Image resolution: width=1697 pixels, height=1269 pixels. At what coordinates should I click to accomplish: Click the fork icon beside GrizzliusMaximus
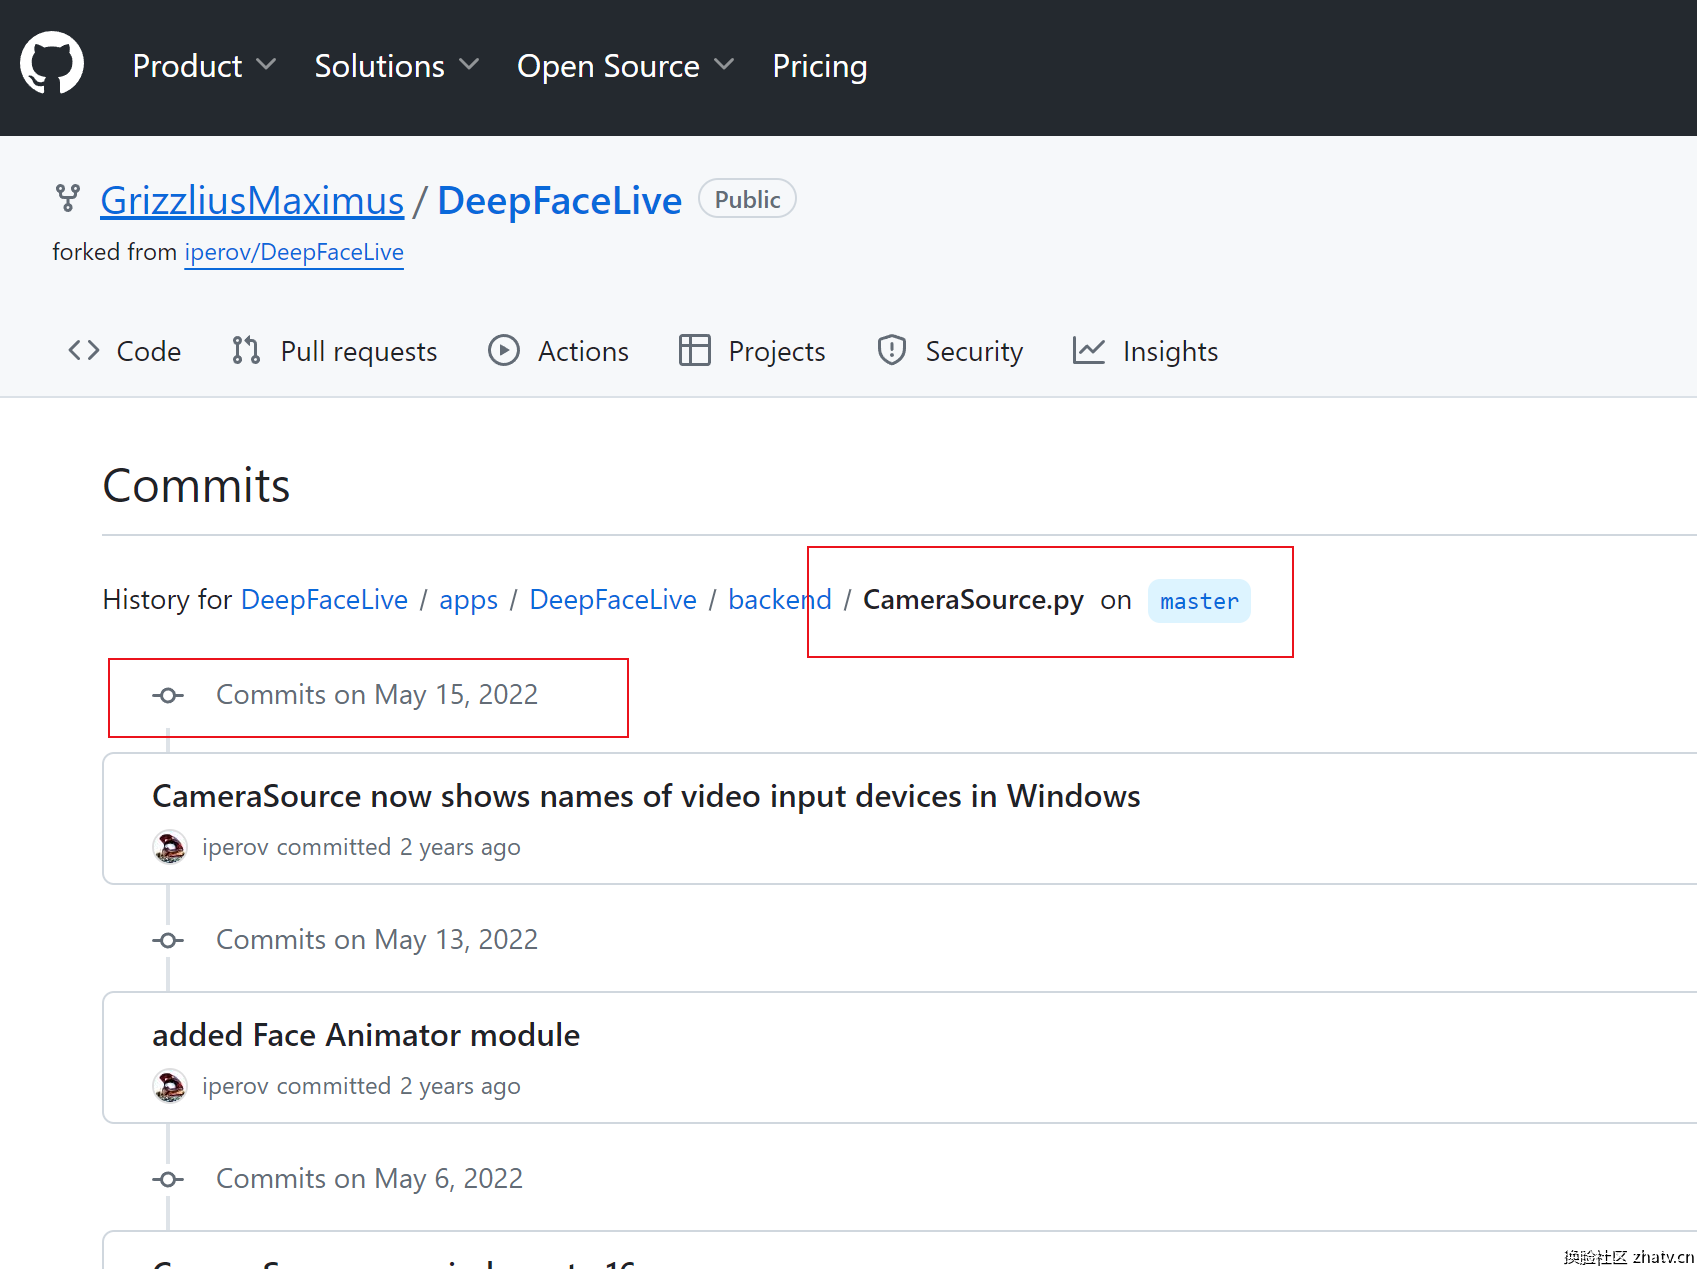tap(67, 198)
